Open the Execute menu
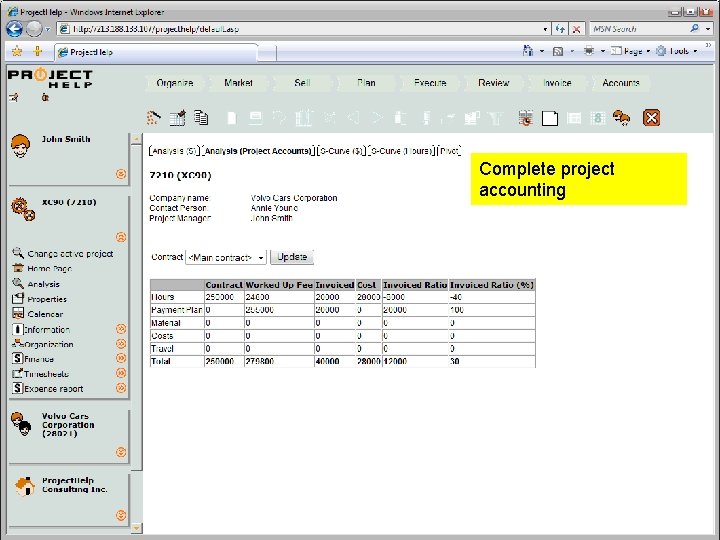The width and height of the screenshot is (720, 540). (430, 83)
